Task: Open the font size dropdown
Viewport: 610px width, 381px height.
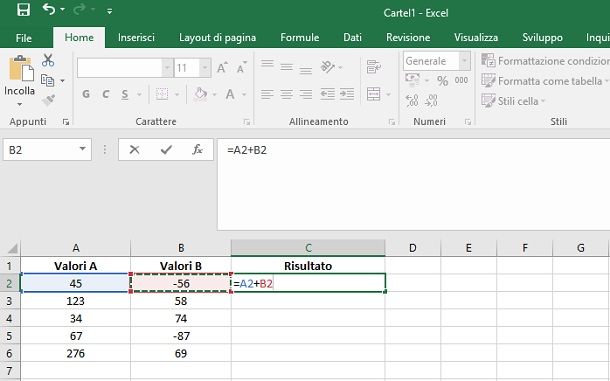Action: 205,68
